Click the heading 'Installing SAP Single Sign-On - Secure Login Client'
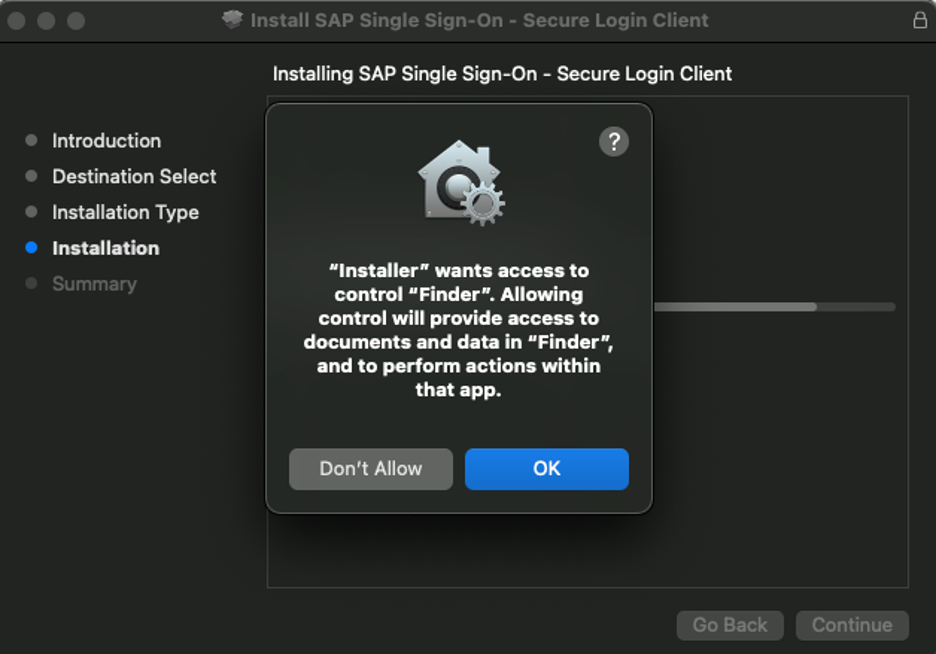 [502, 74]
